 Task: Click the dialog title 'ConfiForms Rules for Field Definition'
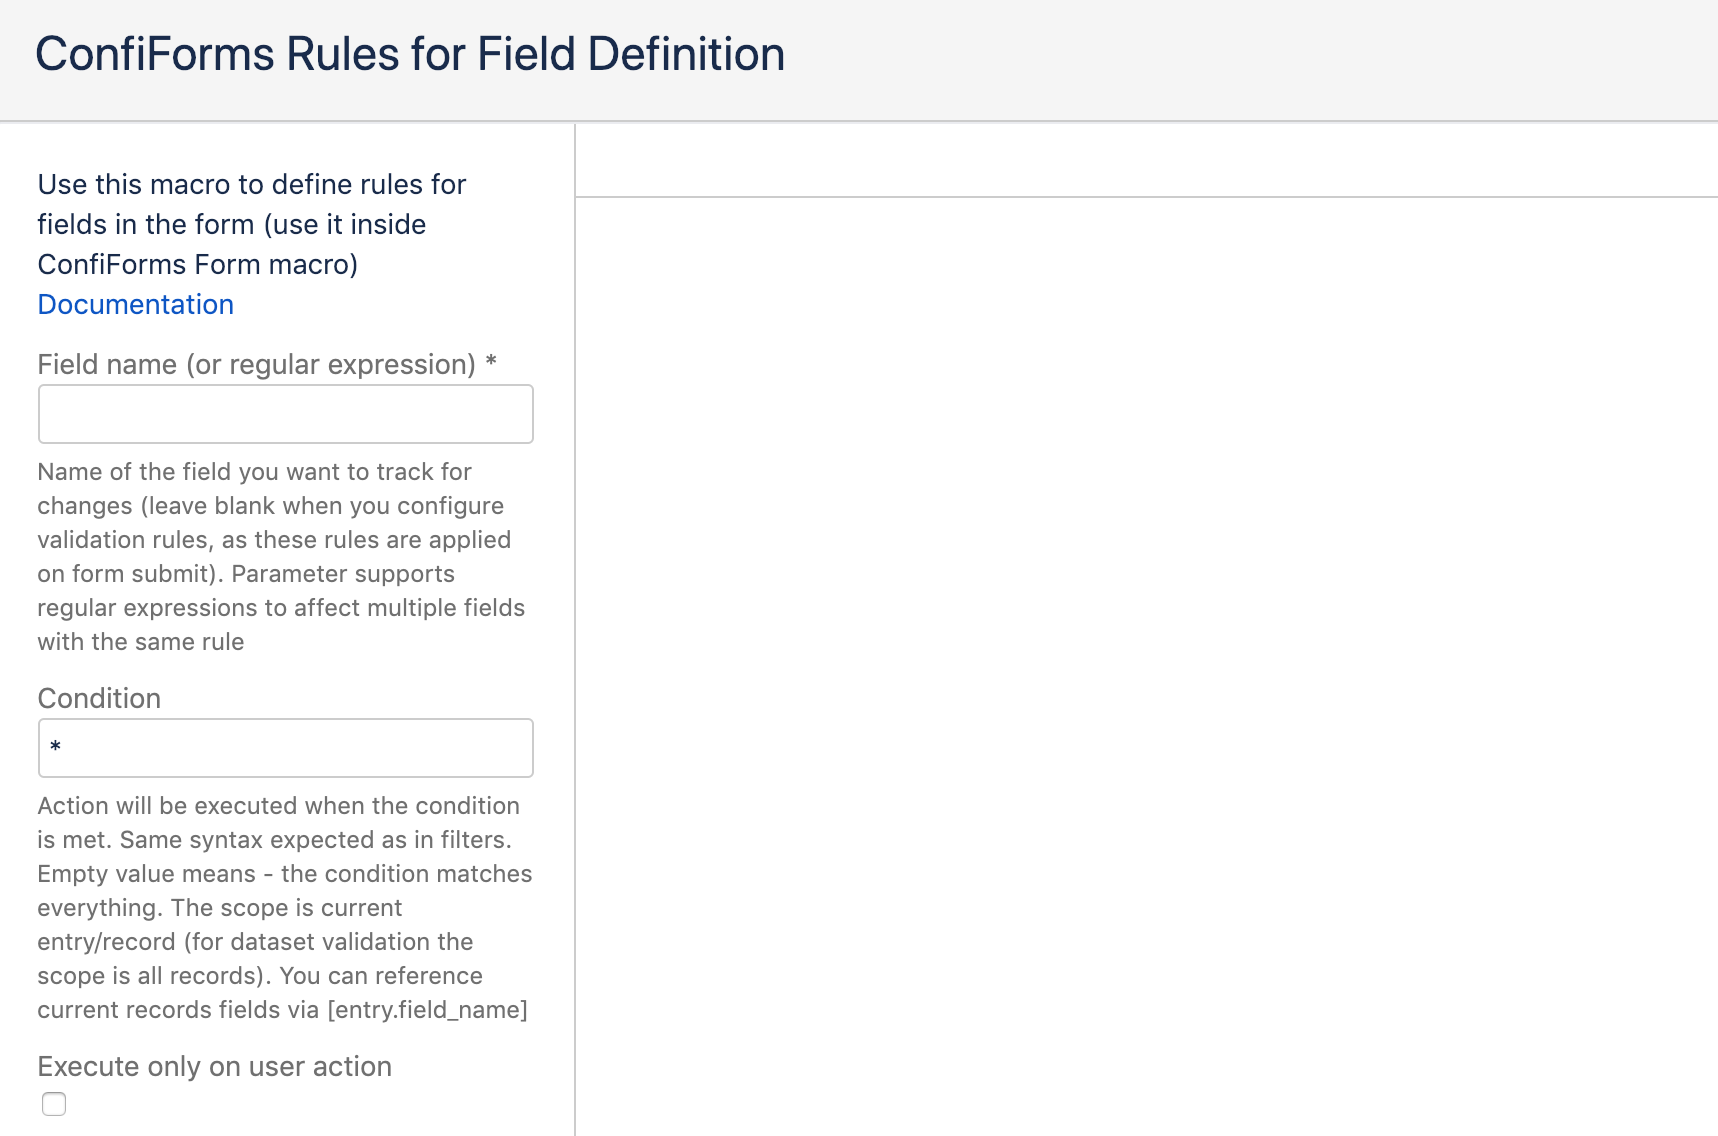click(409, 55)
